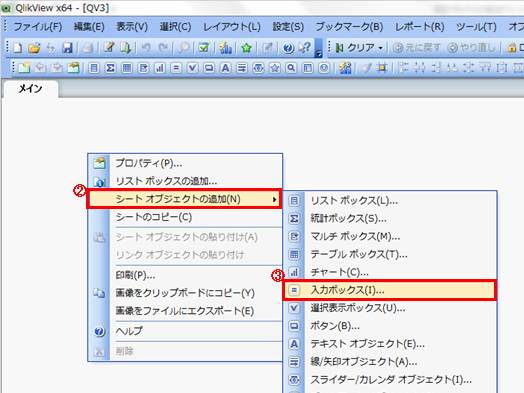Image resolution: width=524 pixels, height=393 pixels.
Task: Open sheet properties from the design toolbar
Action: [74, 68]
